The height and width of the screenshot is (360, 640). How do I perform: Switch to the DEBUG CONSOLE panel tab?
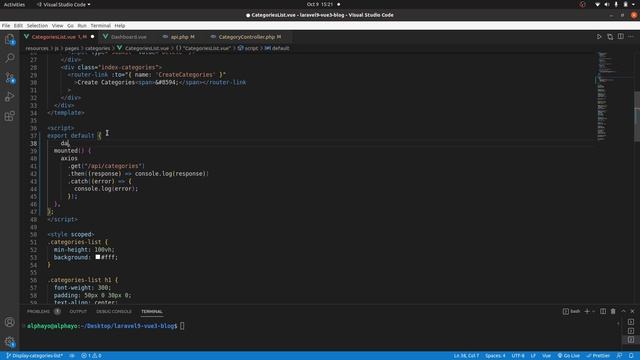coord(114,311)
